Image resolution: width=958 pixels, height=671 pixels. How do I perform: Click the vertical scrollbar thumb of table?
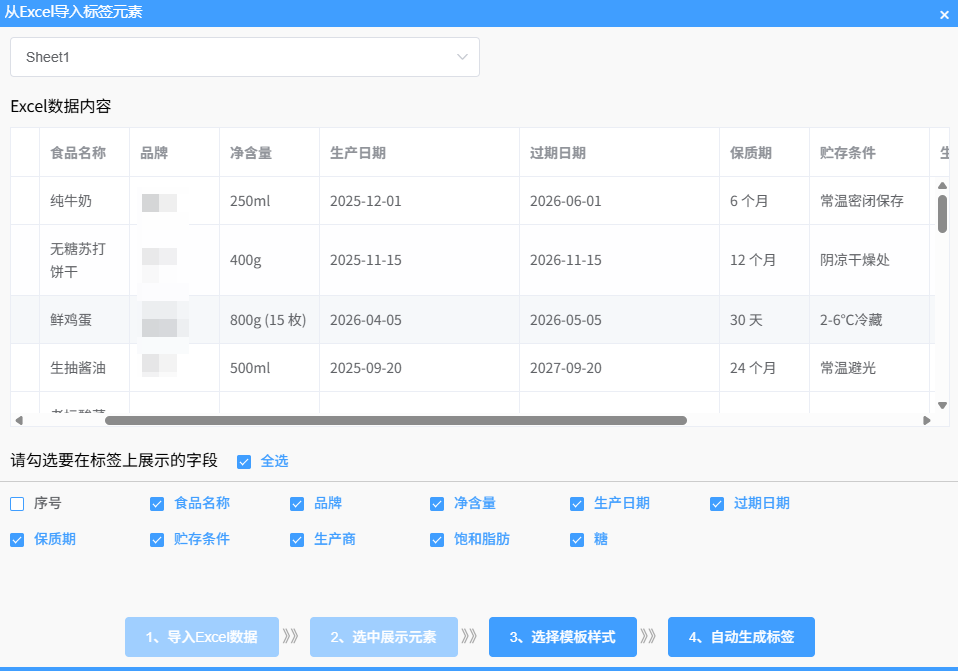(942, 214)
